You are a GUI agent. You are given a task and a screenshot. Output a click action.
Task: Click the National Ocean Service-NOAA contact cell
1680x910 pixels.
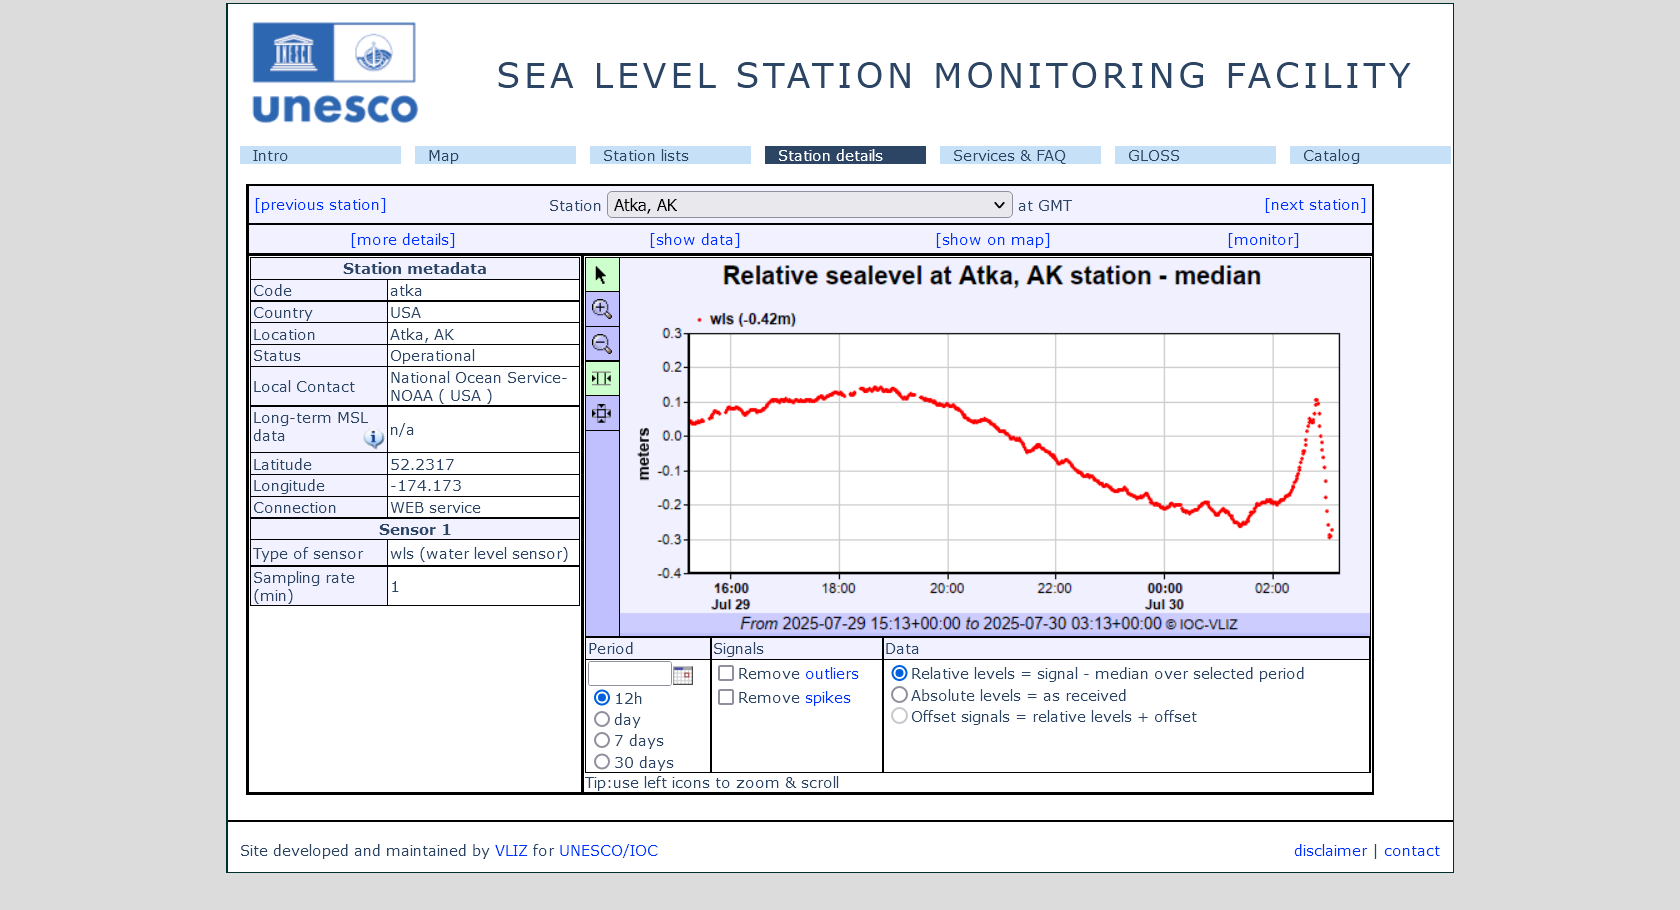[x=483, y=387]
